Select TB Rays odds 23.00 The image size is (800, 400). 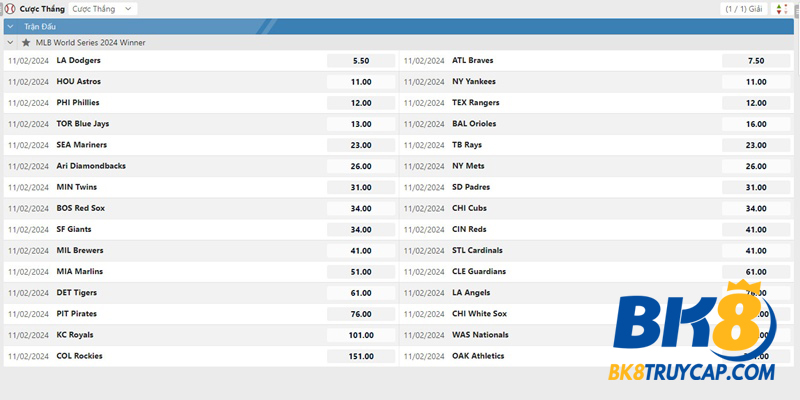tap(756, 145)
